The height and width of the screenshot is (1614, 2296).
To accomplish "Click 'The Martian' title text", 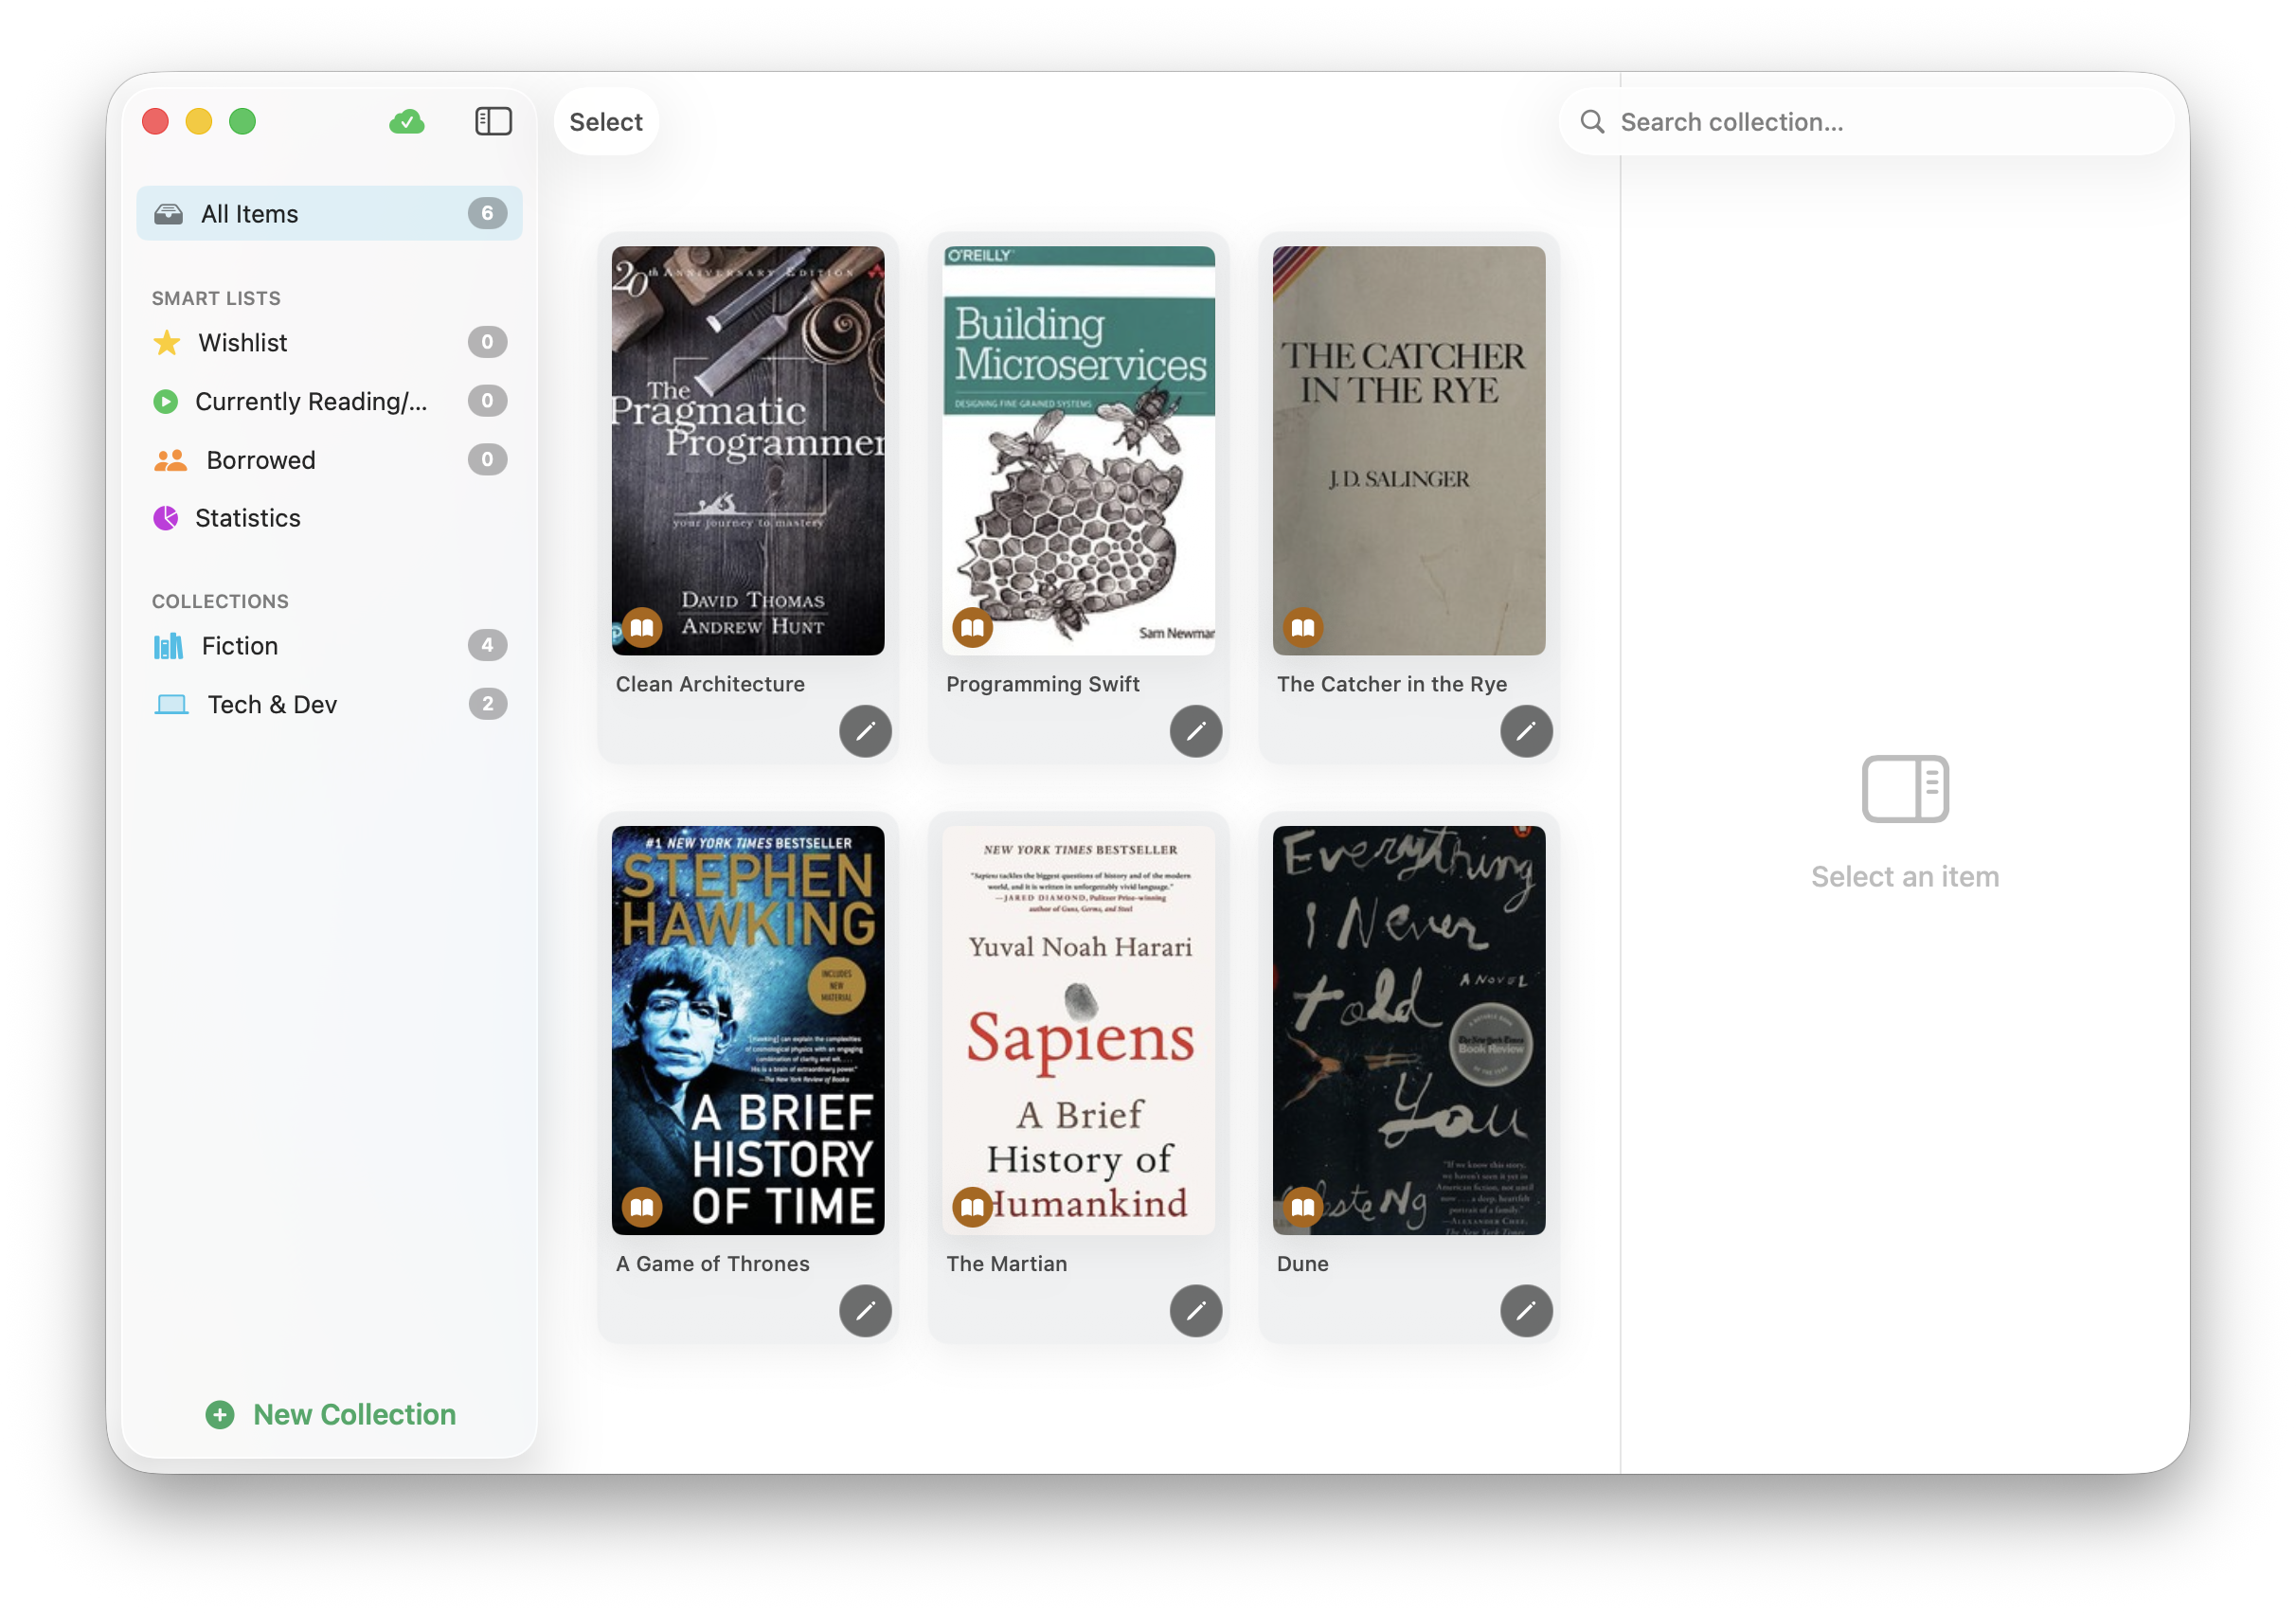I will [1006, 1264].
